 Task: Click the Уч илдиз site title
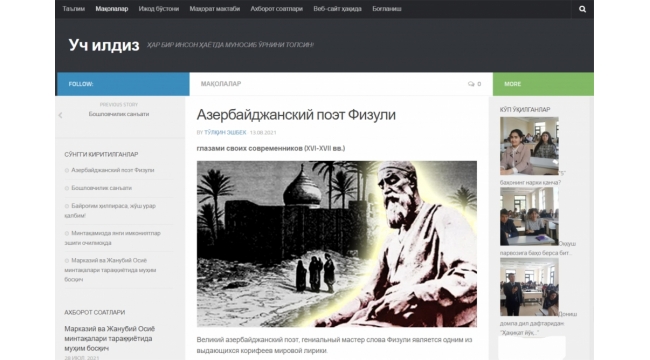click(x=104, y=45)
